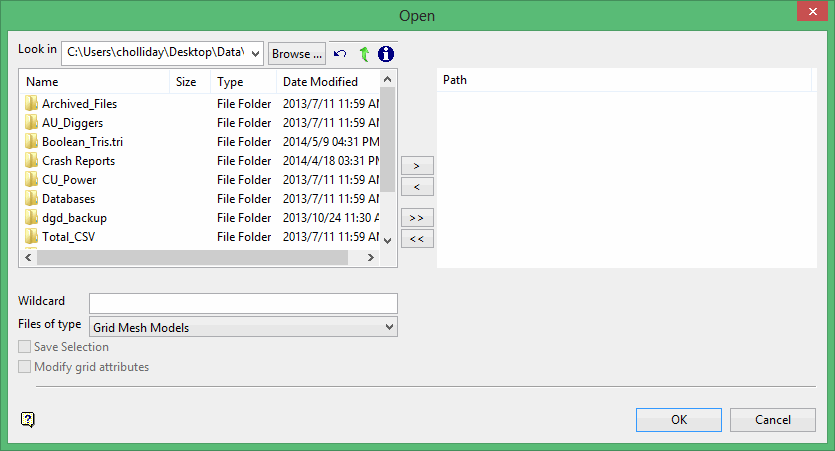835x451 pixels.
Task: Sort by the Date Modified column header
Action: (328, 81)
